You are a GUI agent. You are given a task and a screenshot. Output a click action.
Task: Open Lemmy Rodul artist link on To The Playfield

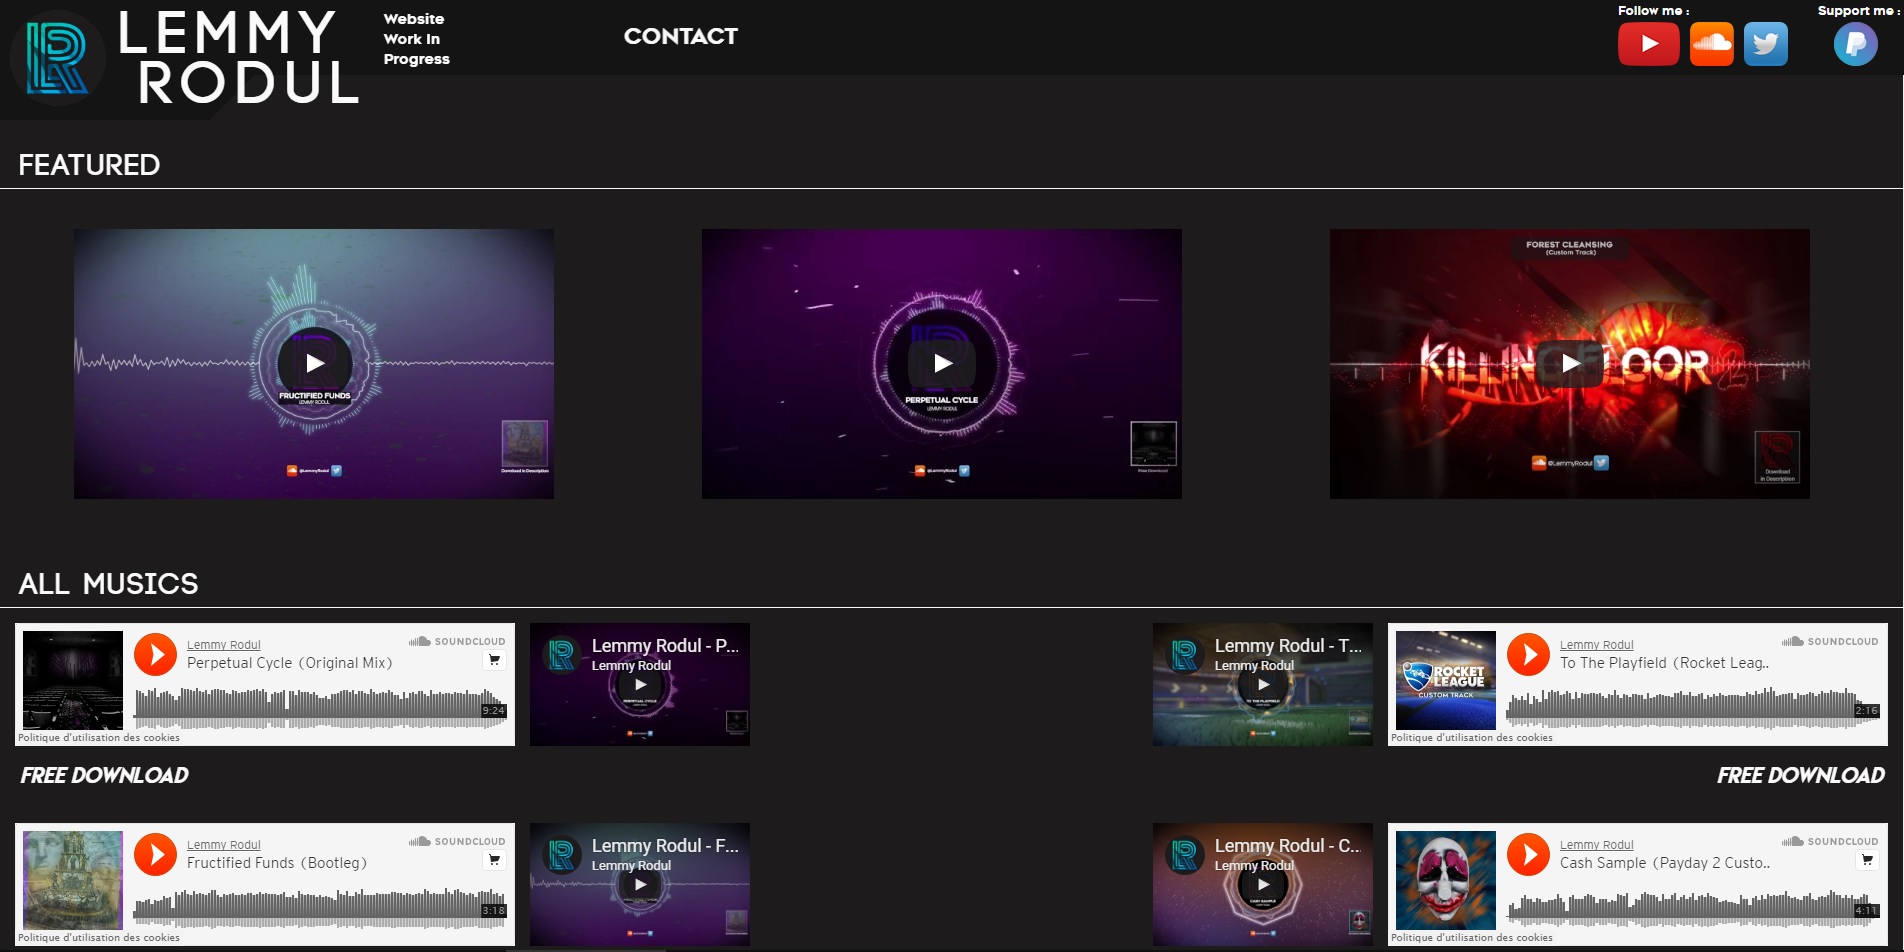click(1596, 645)
